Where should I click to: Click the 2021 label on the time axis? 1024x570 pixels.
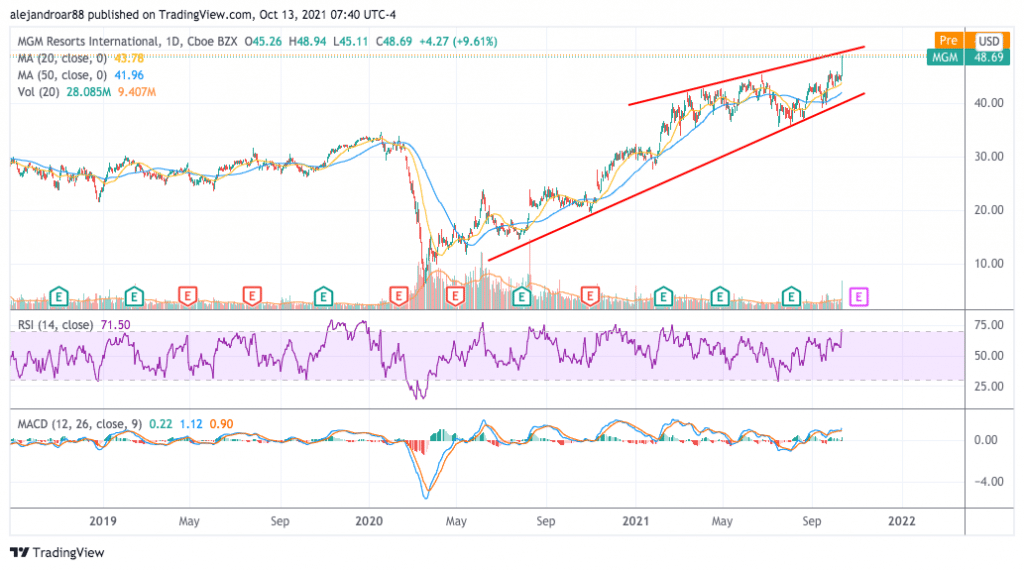[635, 521]
